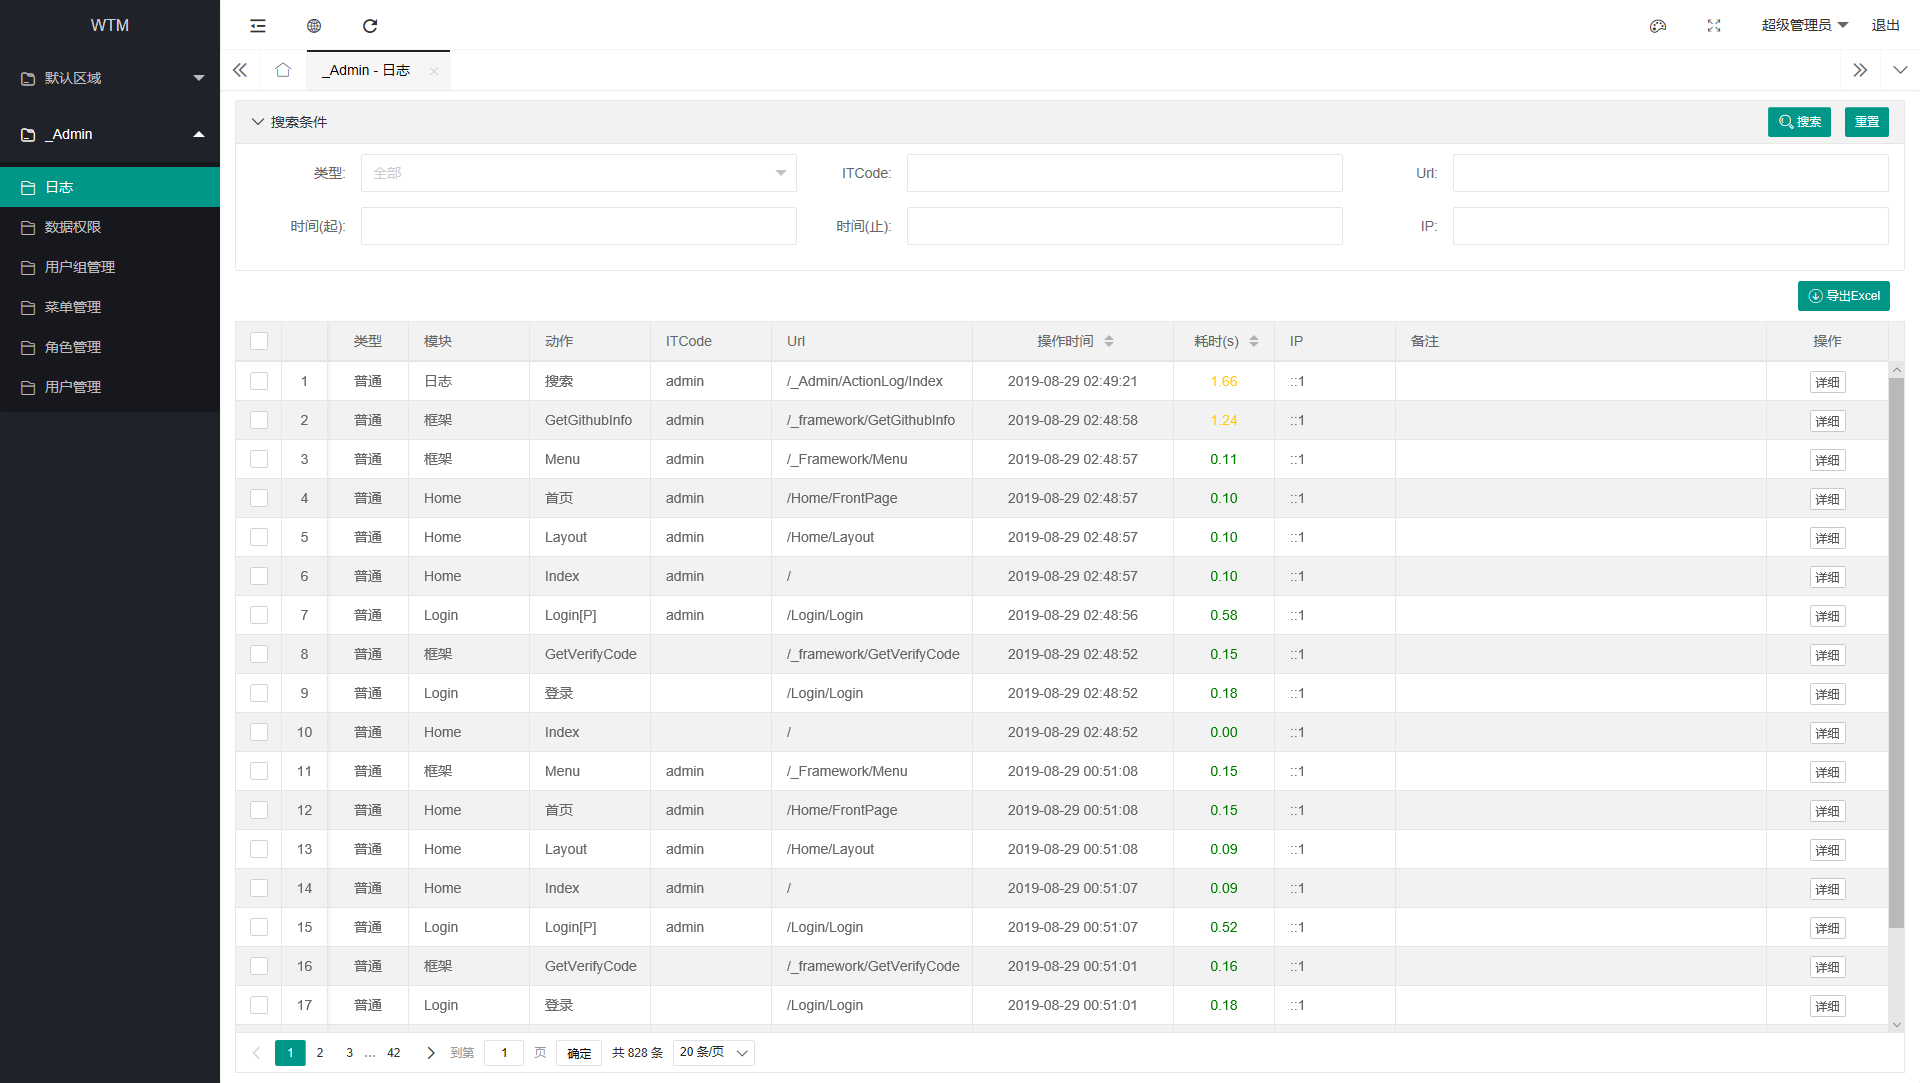Viewport: 1920px width, 1083px height.
Task: Open the theme palette icon
Action: pos(1658,26)
